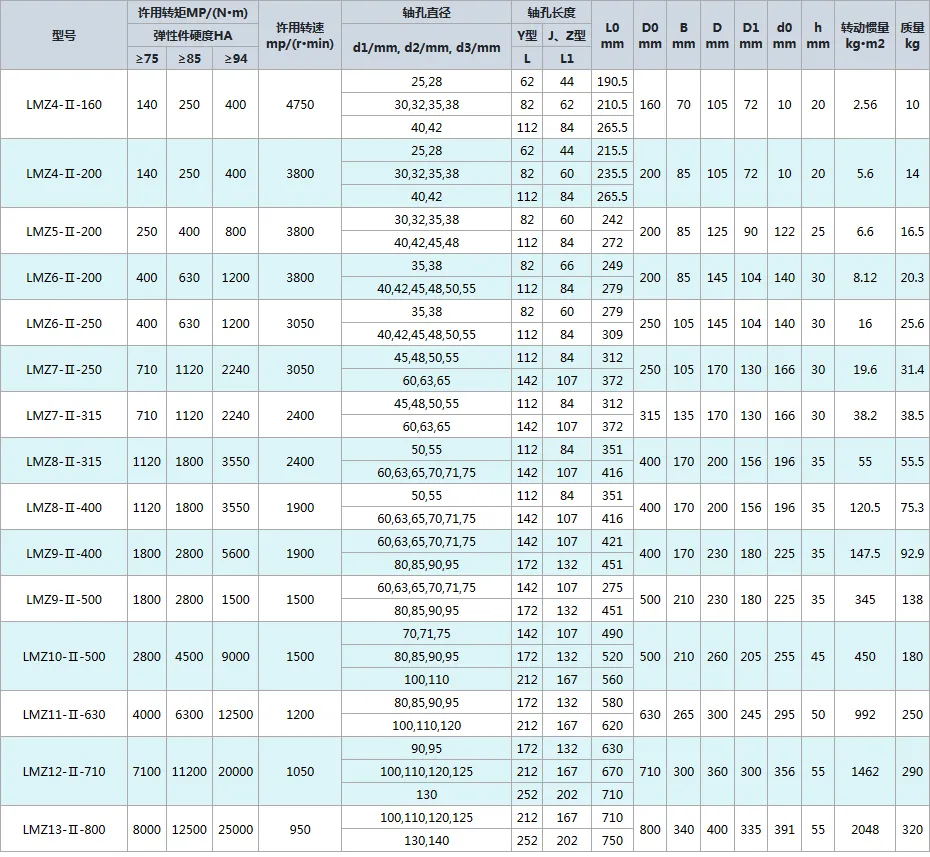This screenshot has height=857, width=930.
Task: Click the 弹性件硬度HA header cell
Action: [x=192, y=36]
